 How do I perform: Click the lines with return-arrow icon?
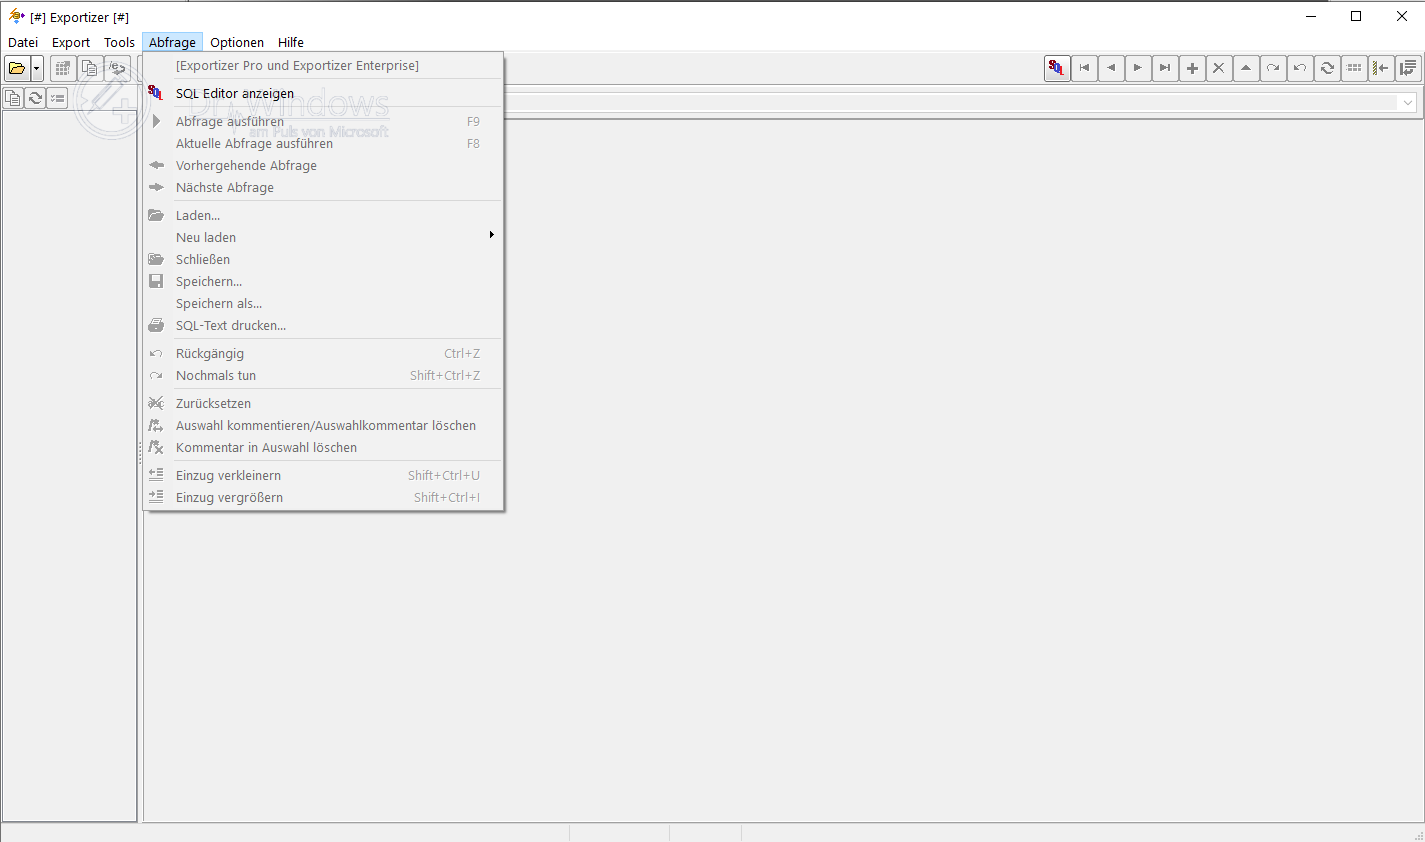[1408, 68]
